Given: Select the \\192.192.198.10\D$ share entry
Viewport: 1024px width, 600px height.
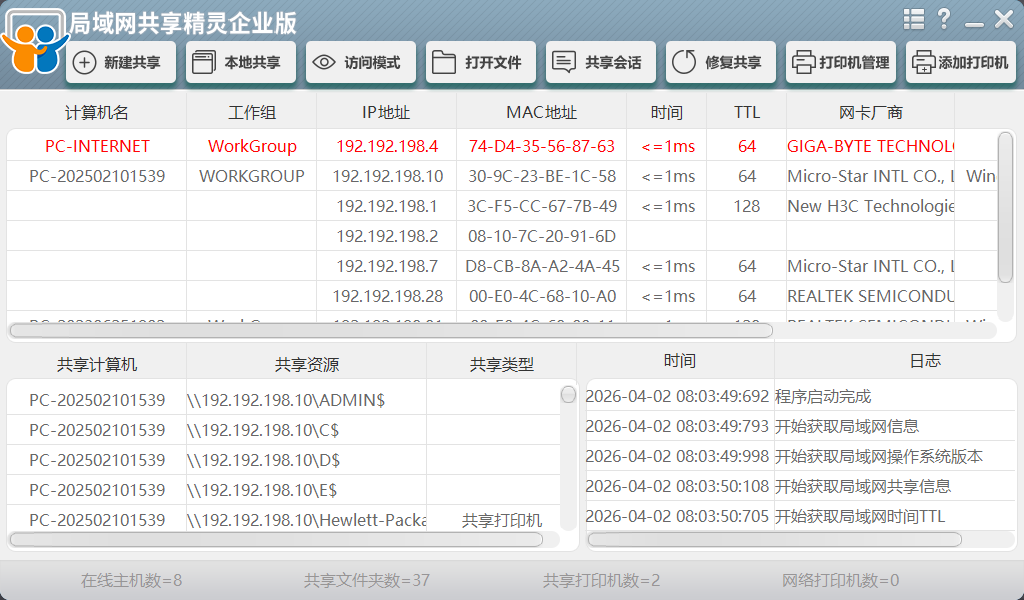Looking at the screenshot, I should [263, 460].
